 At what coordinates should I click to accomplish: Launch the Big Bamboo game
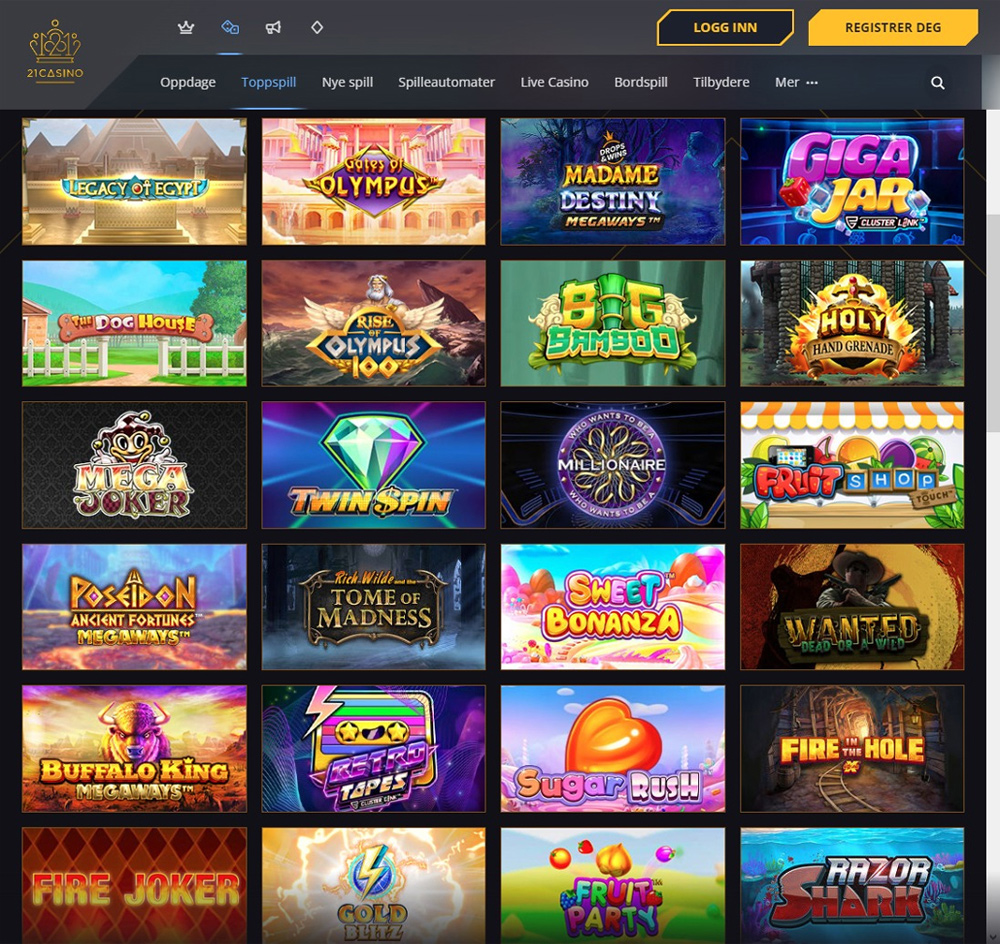coord(612,323)
